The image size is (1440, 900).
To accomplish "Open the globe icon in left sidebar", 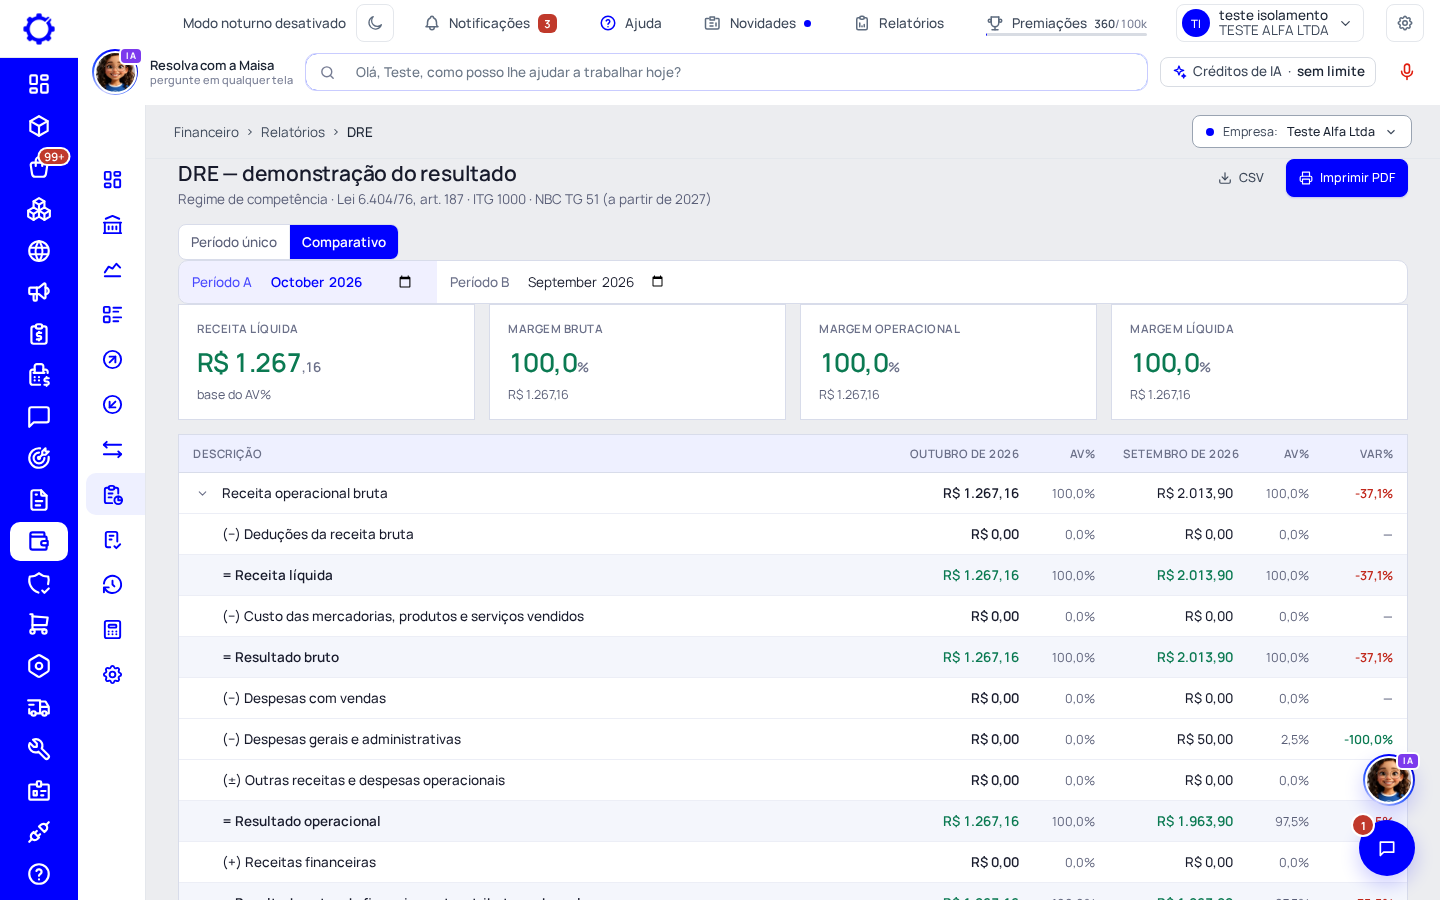I will click(39, 251).
